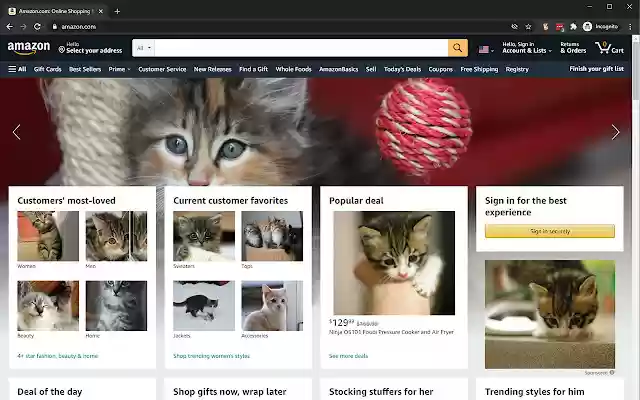
Task: Click See more deals link
Action: point(348,356)
